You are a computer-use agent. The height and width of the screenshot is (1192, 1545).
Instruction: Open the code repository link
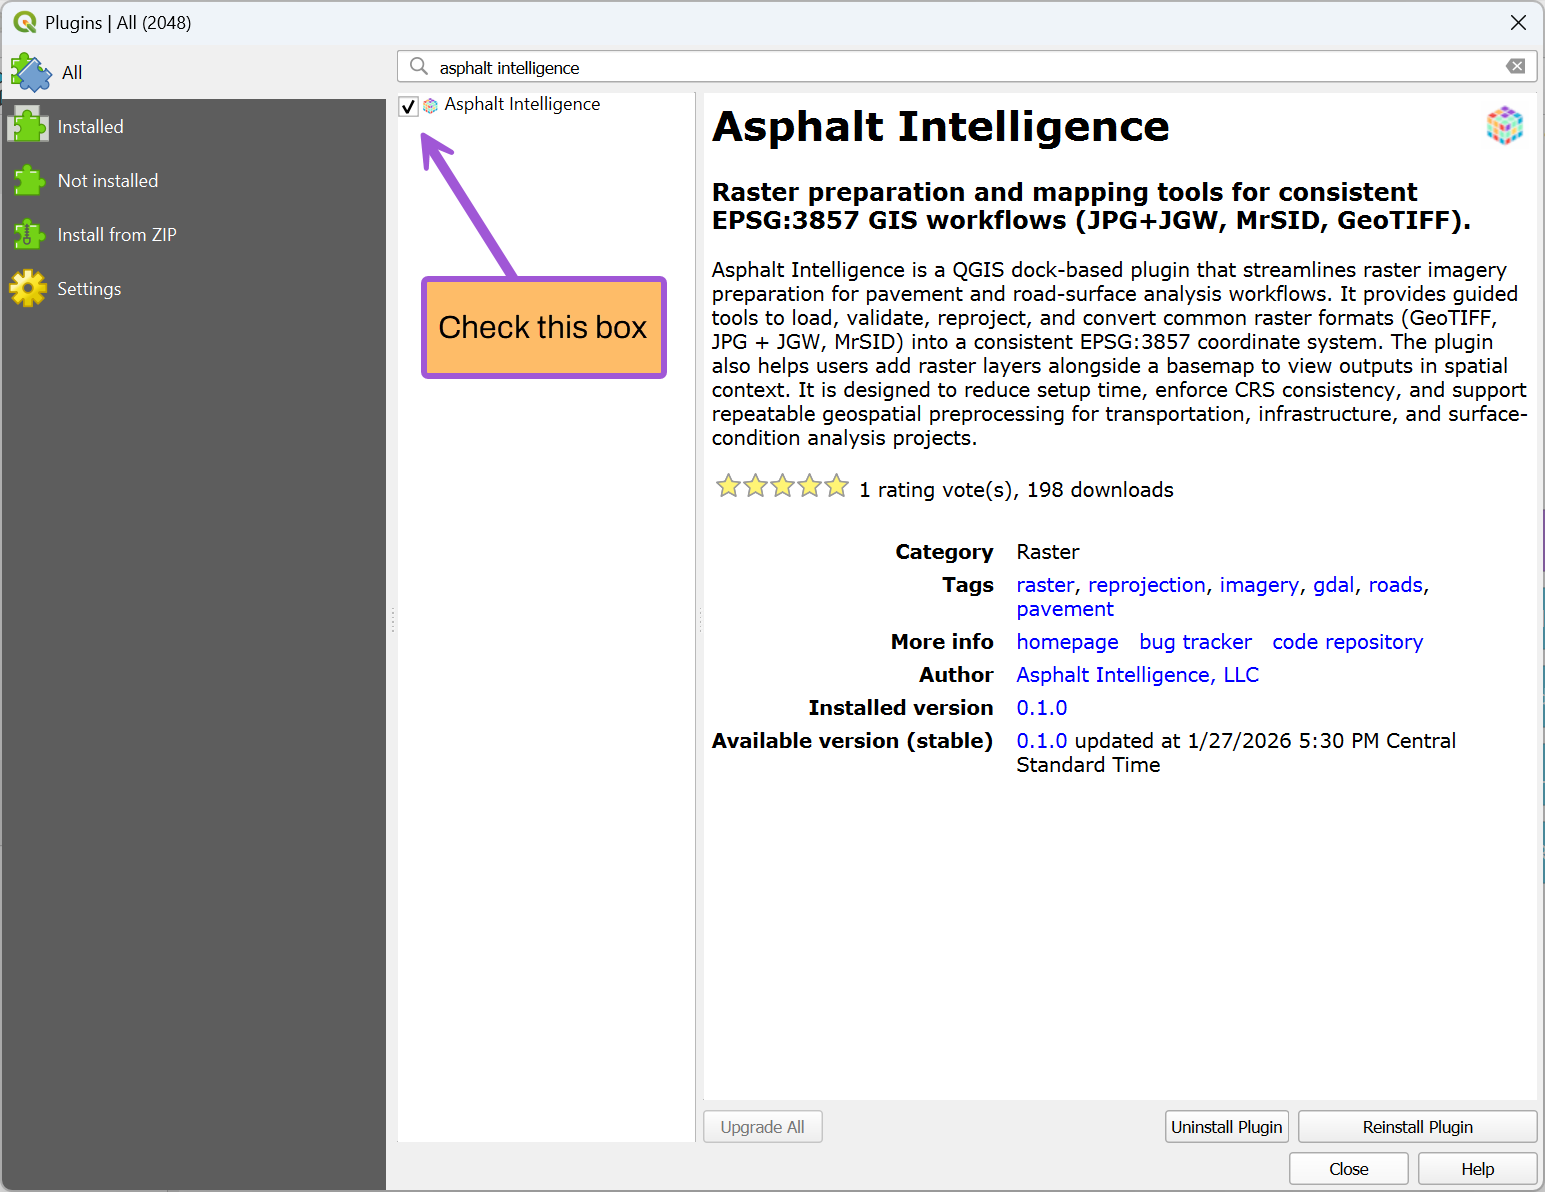tap(1347, 641)
